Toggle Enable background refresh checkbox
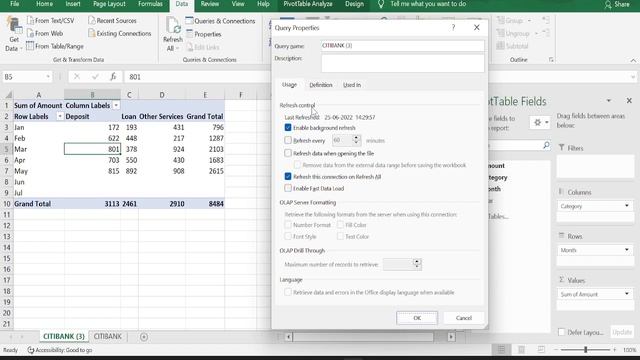This screenshot has height=360, width=640. (x=288, y=128)
